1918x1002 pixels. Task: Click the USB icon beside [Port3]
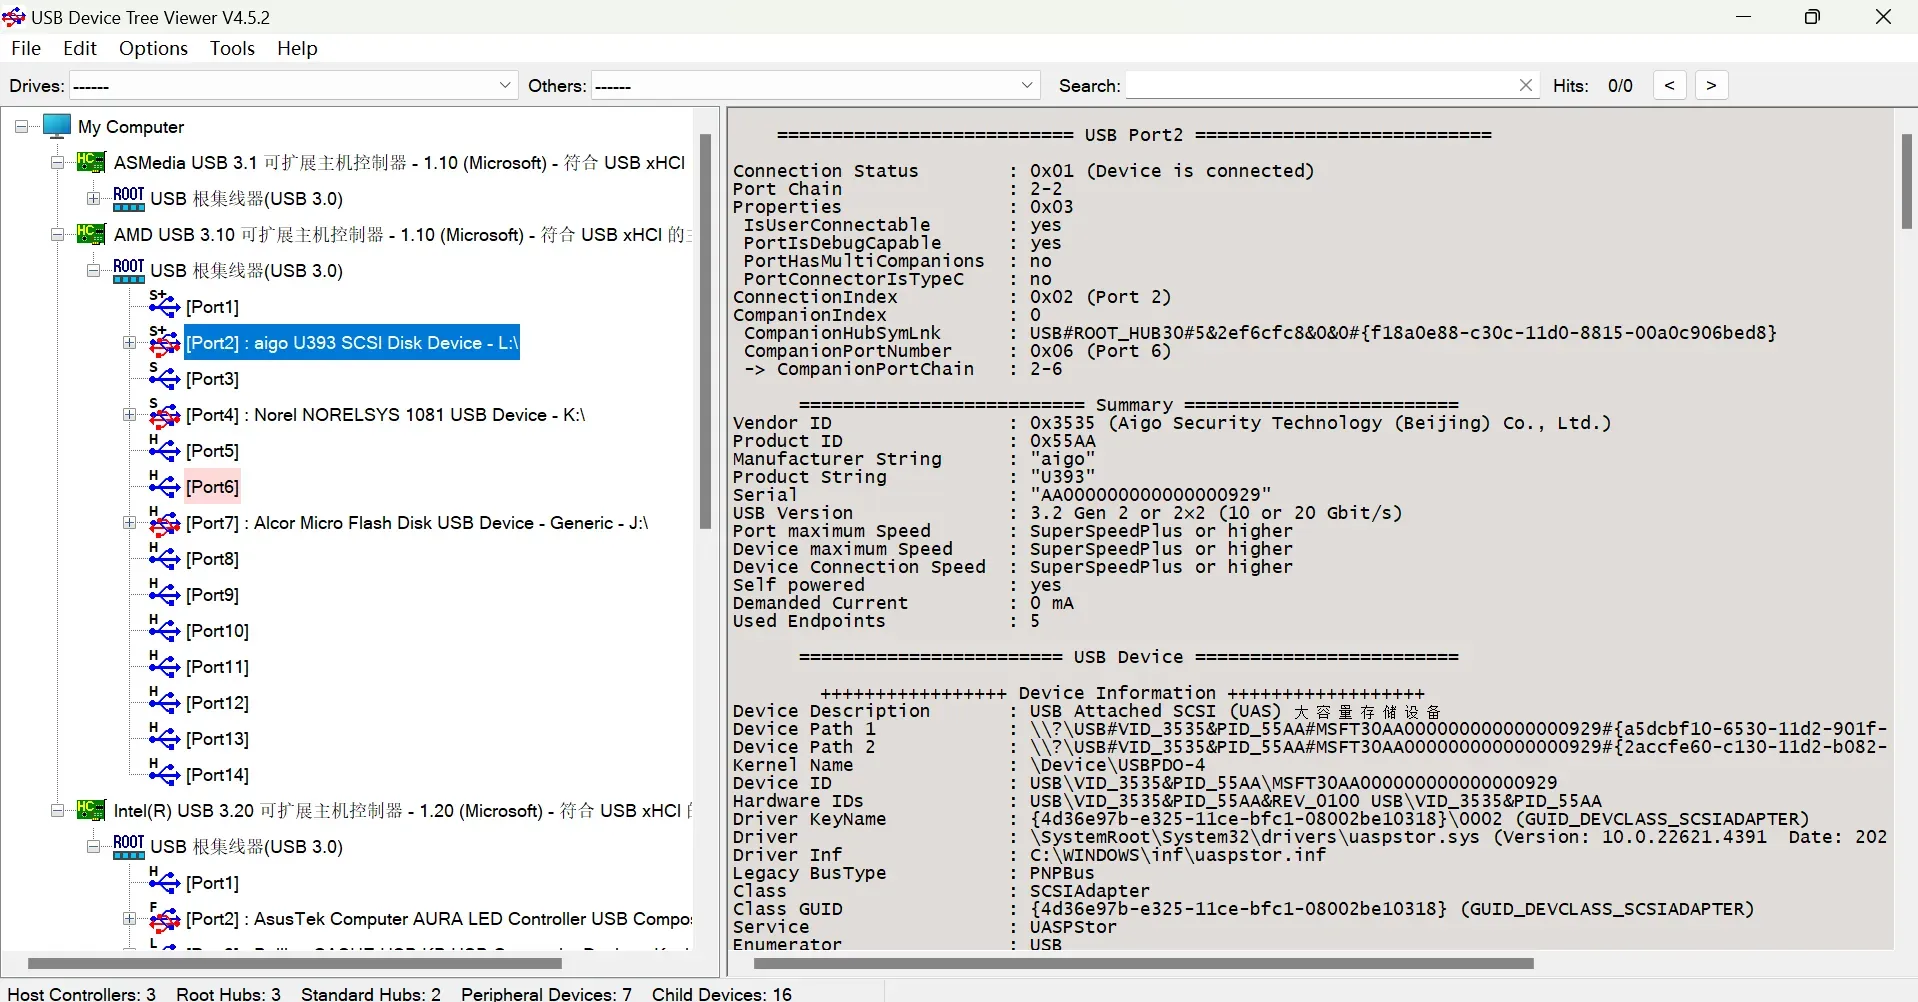pos(164,378)
